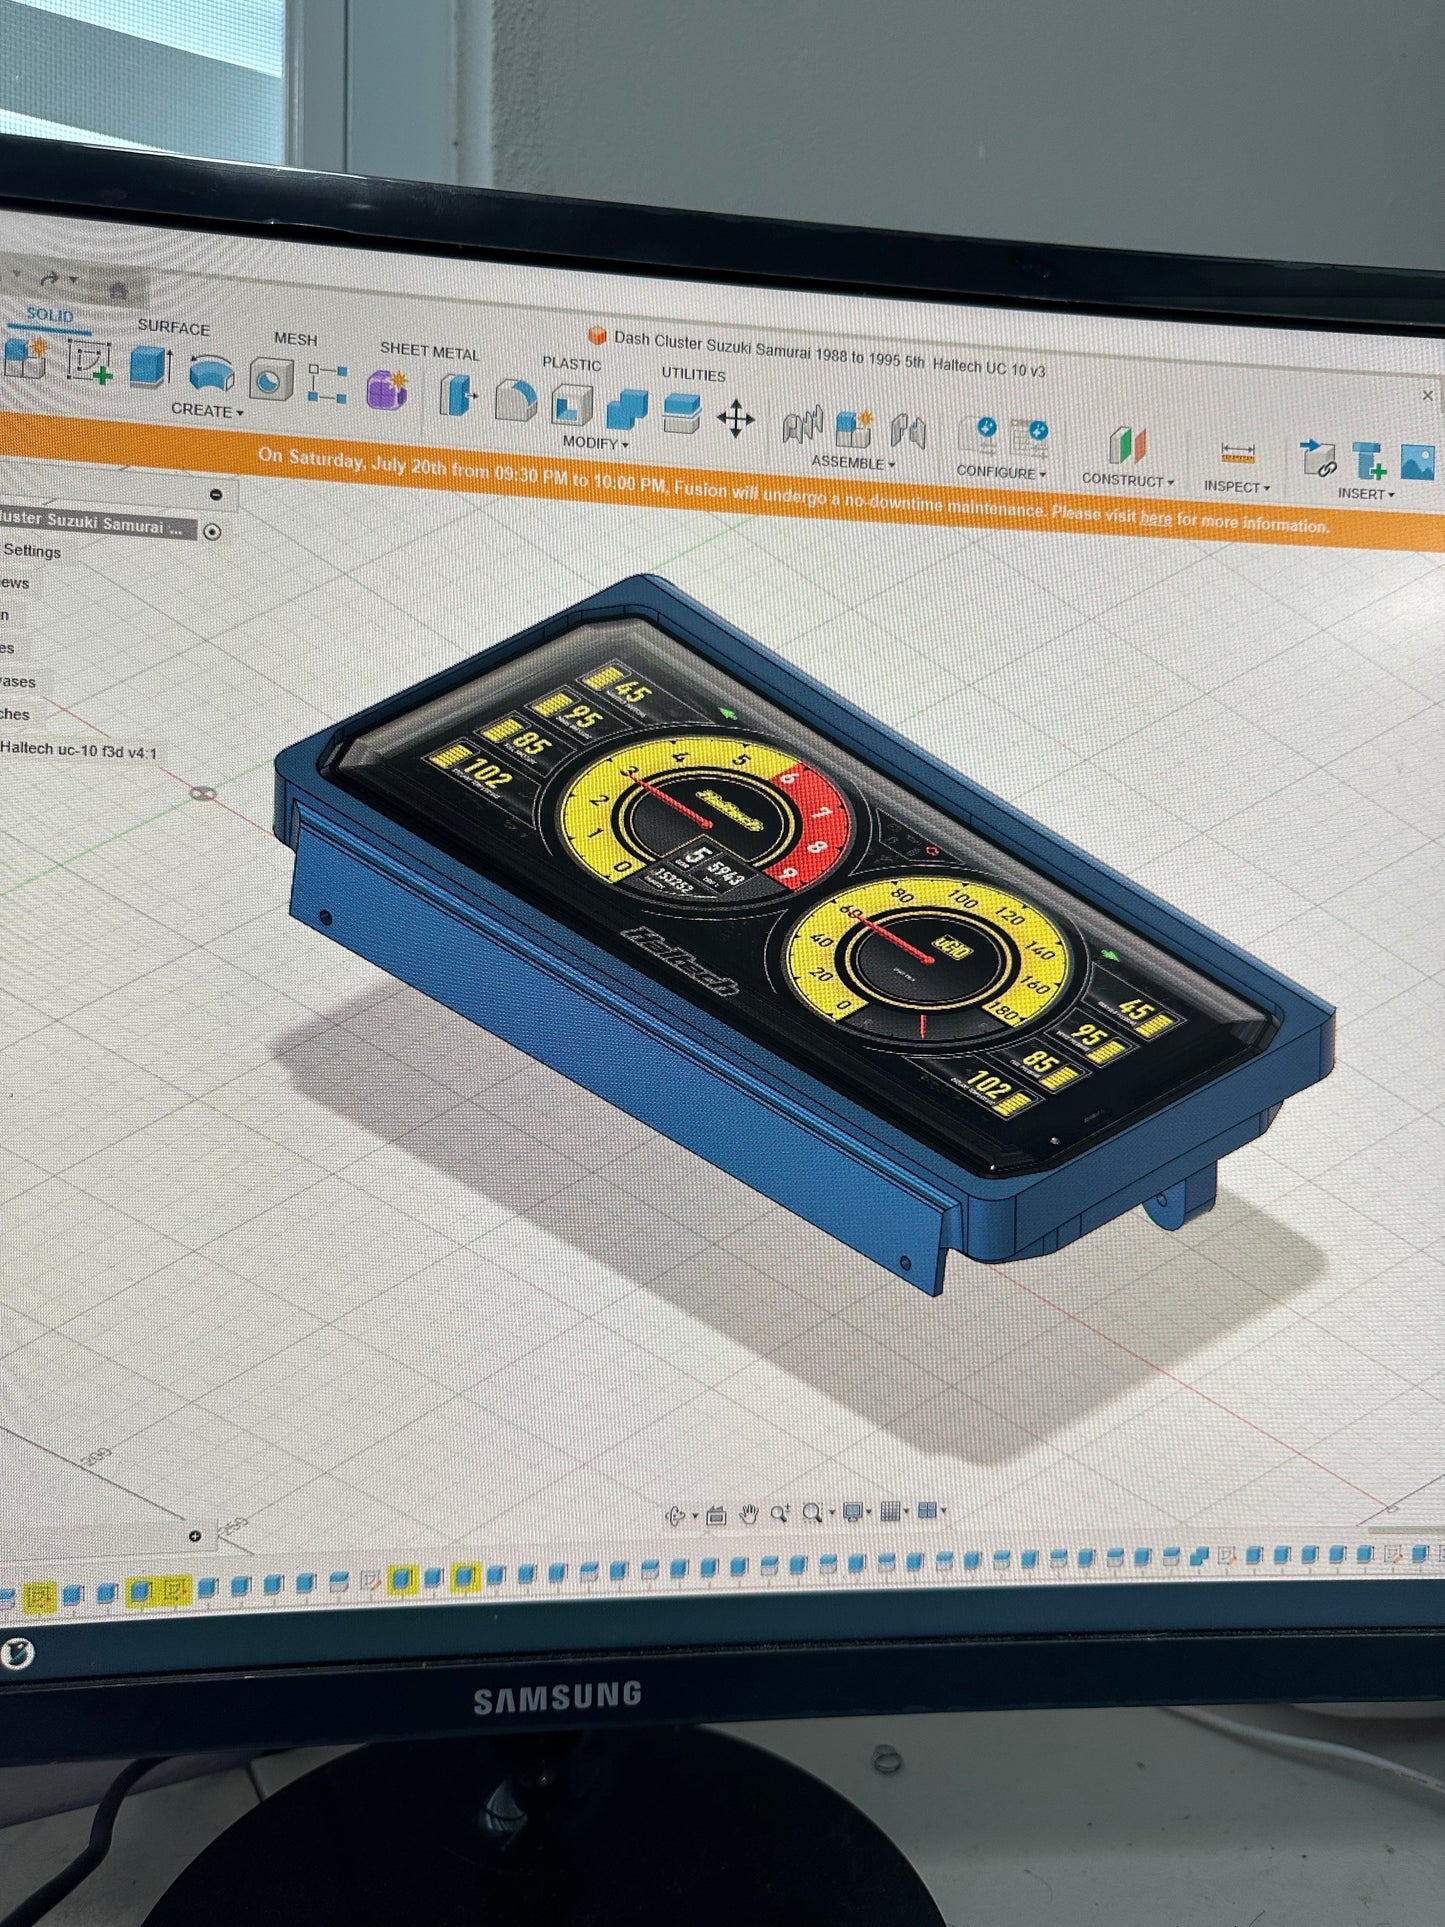This screenshot has width=1445, height=1927.
Task: Select the New Component tool
Action: pyautogui.click(x=24, y=359)
